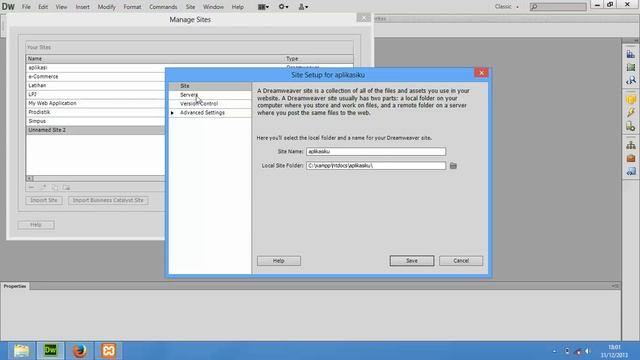
Task: Click the Site Name input field
Action: click(376, 151)
